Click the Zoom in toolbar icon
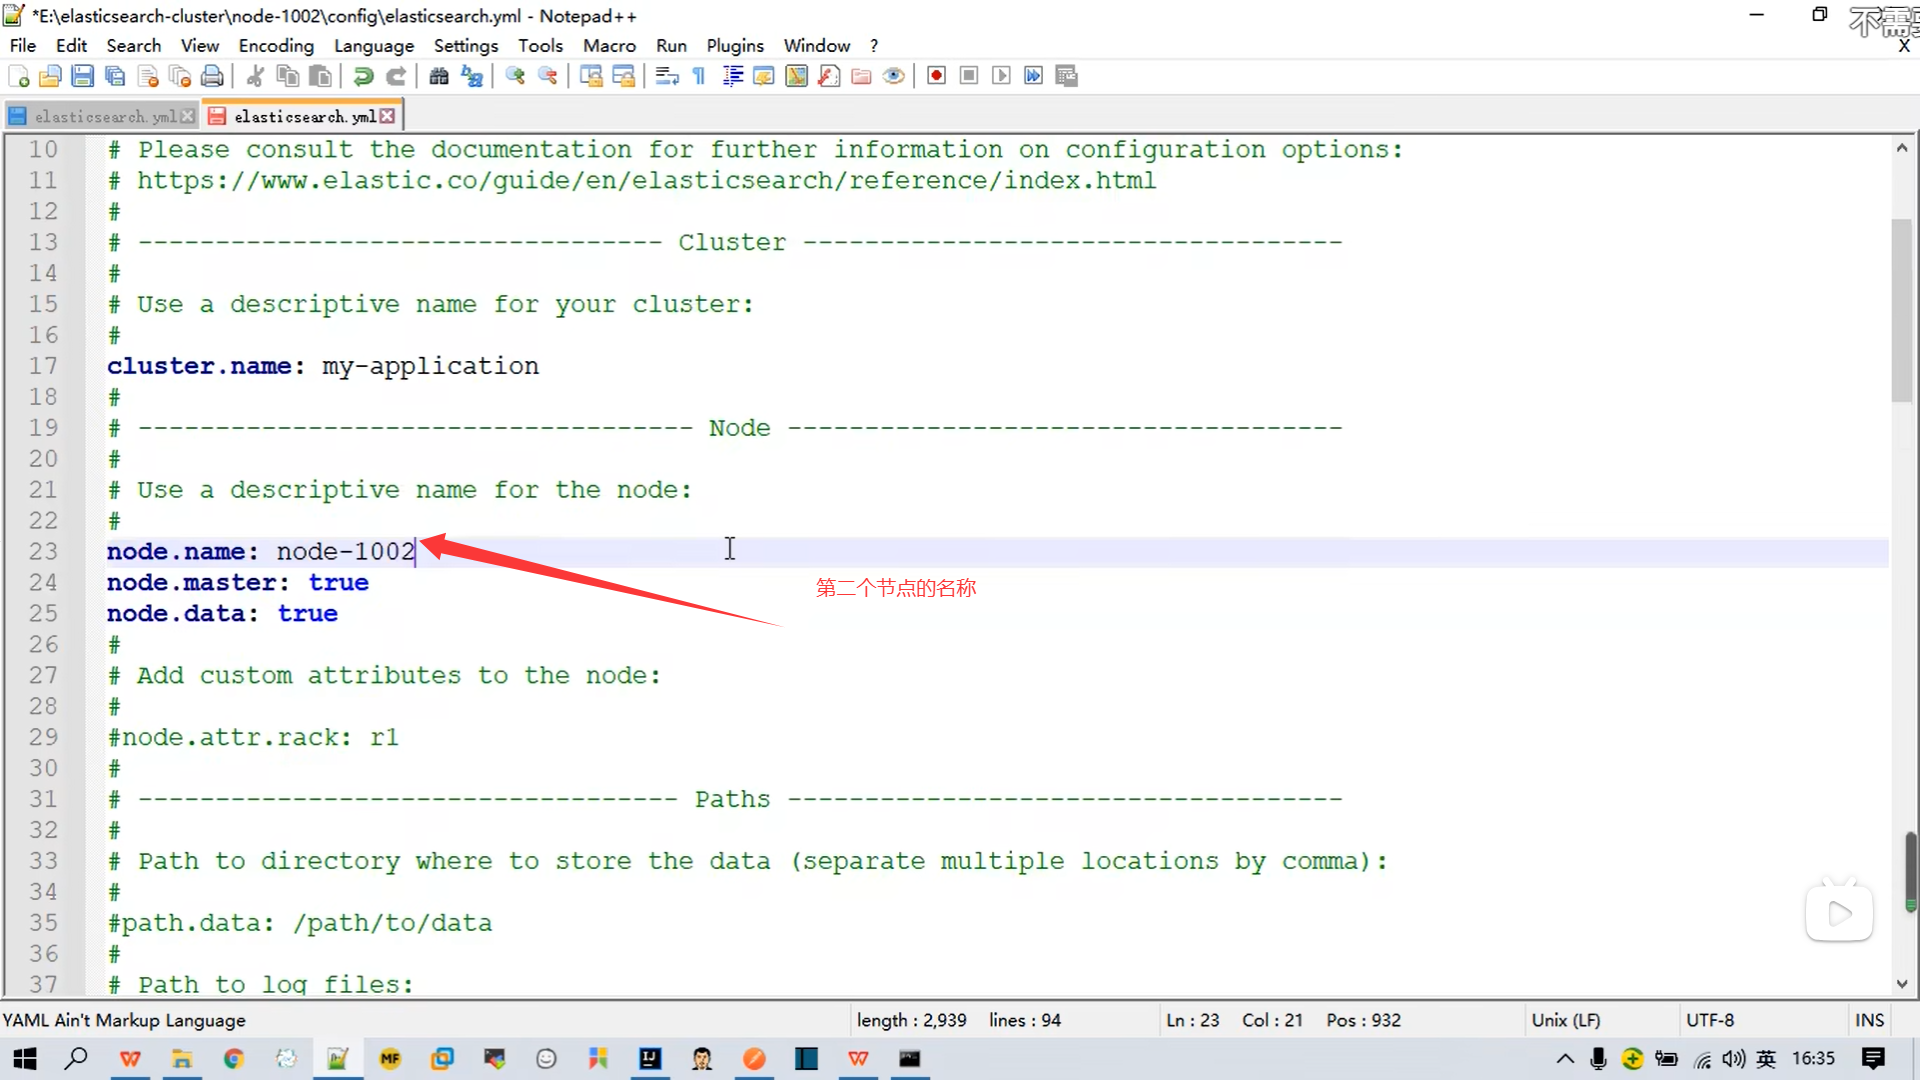This screenshot has height=1080, width=1920. point(515,76)
